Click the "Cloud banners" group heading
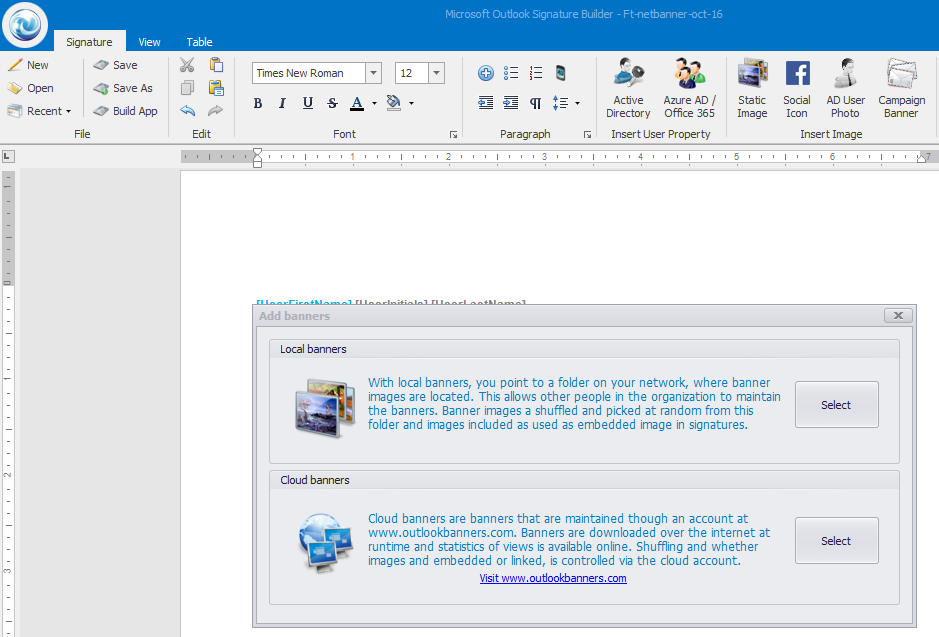Viewport: 939px width, 637px height. point(315,480)
